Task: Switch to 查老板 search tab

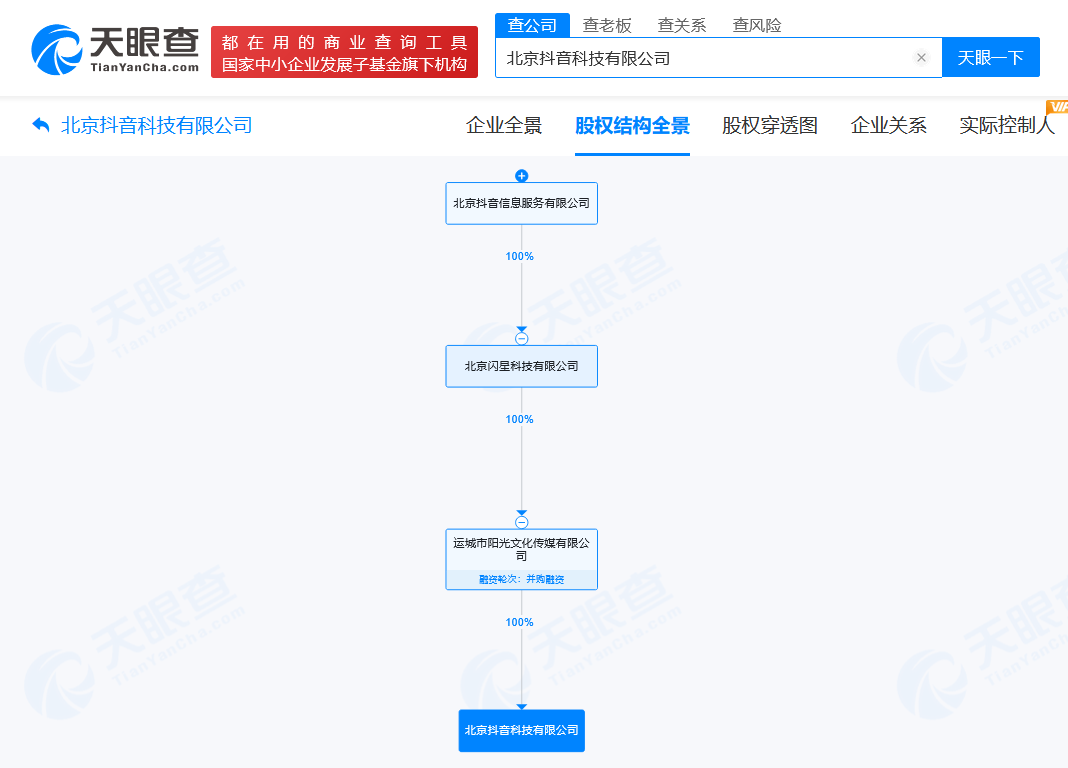Action: click(607, 25)
